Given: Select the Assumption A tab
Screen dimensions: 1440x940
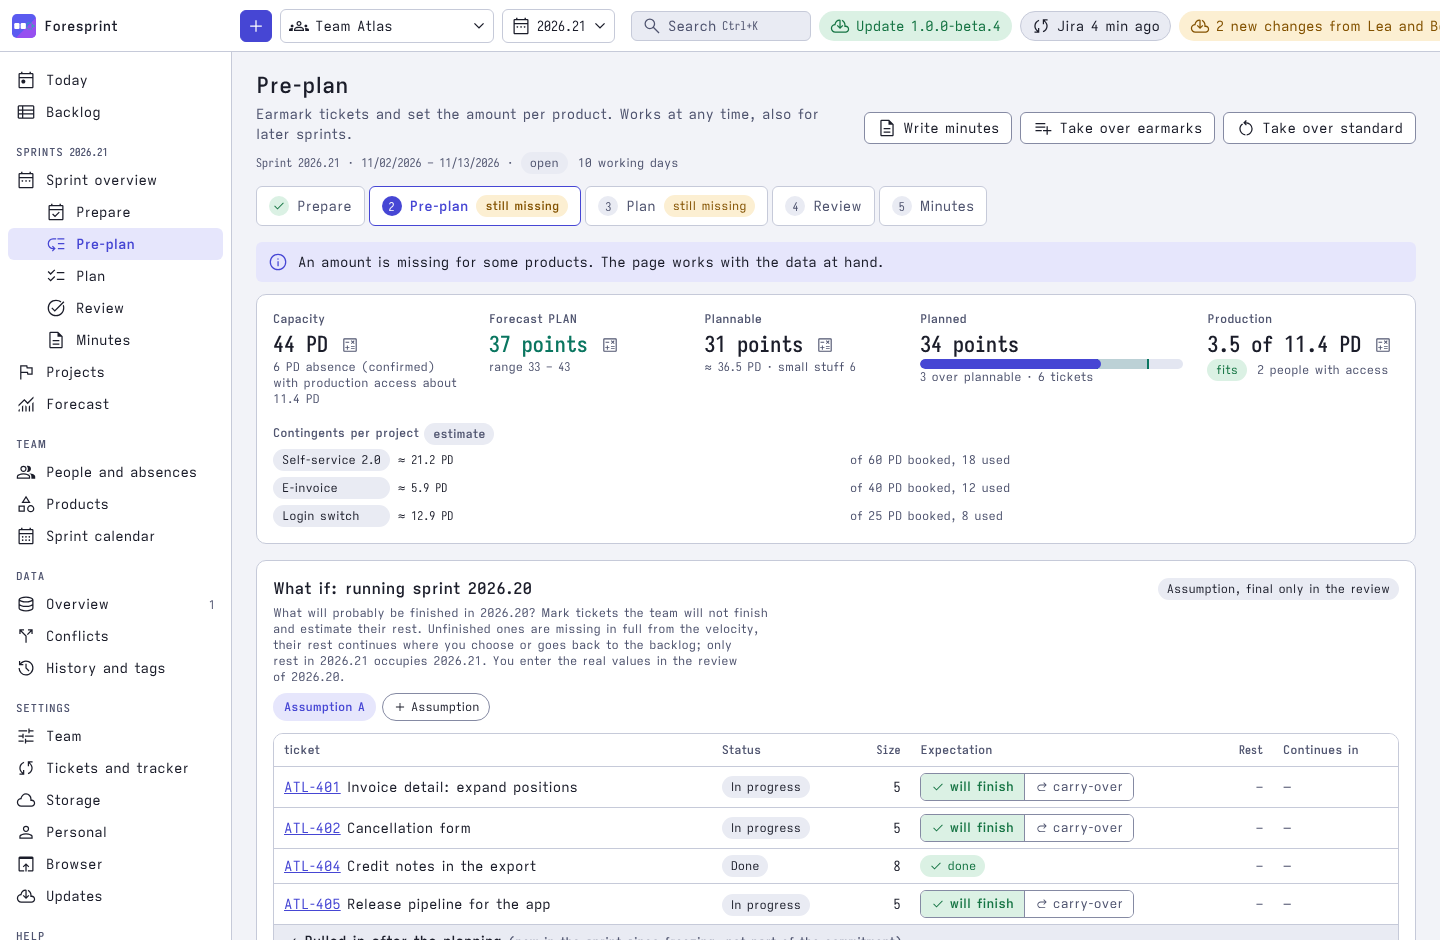Looking at the screenshot, I should point(324,707).
